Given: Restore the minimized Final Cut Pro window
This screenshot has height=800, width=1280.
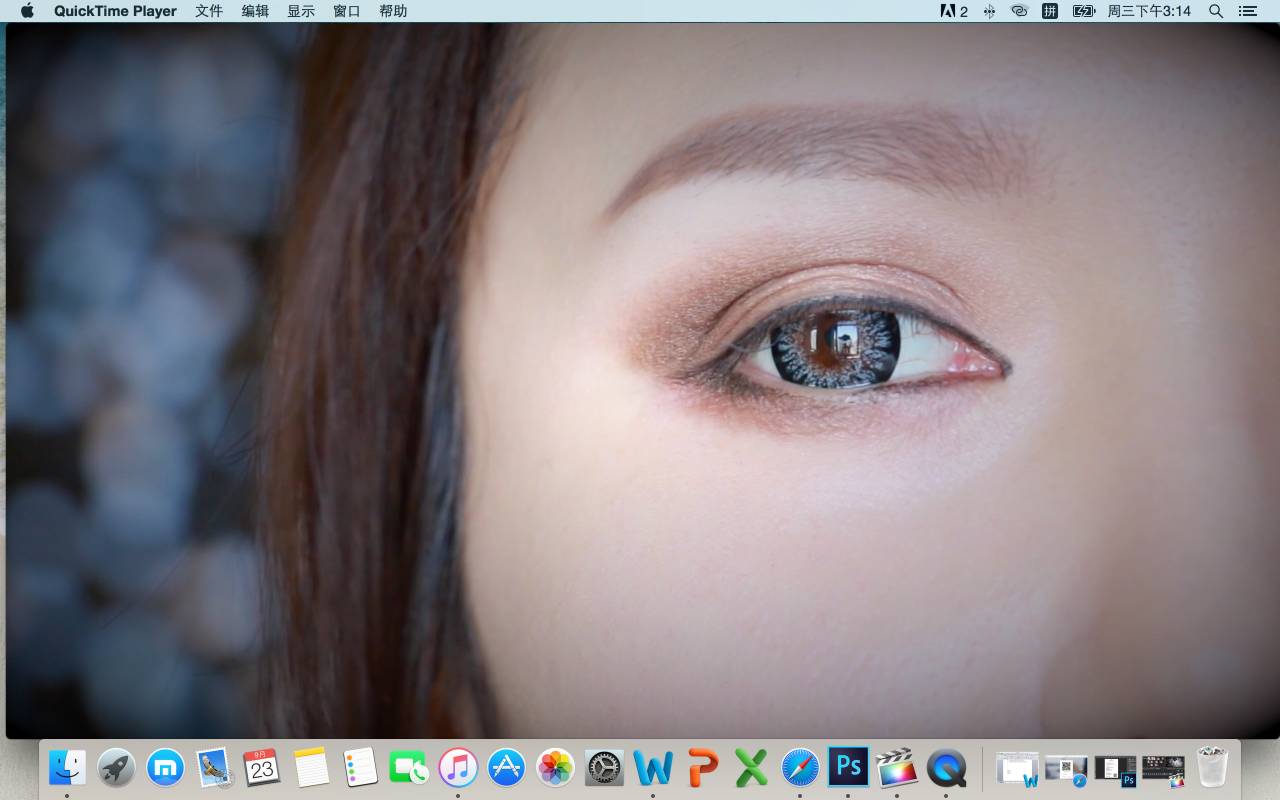Looking at the screenshot, I should [x=1164, y=769].
